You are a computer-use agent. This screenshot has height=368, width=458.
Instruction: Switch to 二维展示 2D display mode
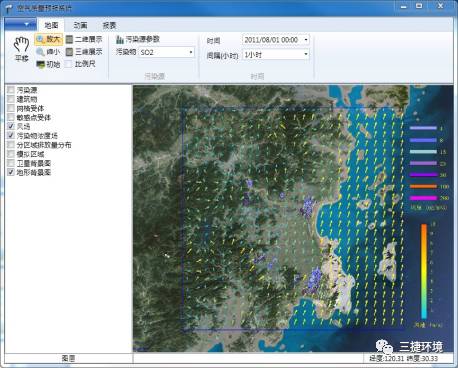[x=84, y=39]
